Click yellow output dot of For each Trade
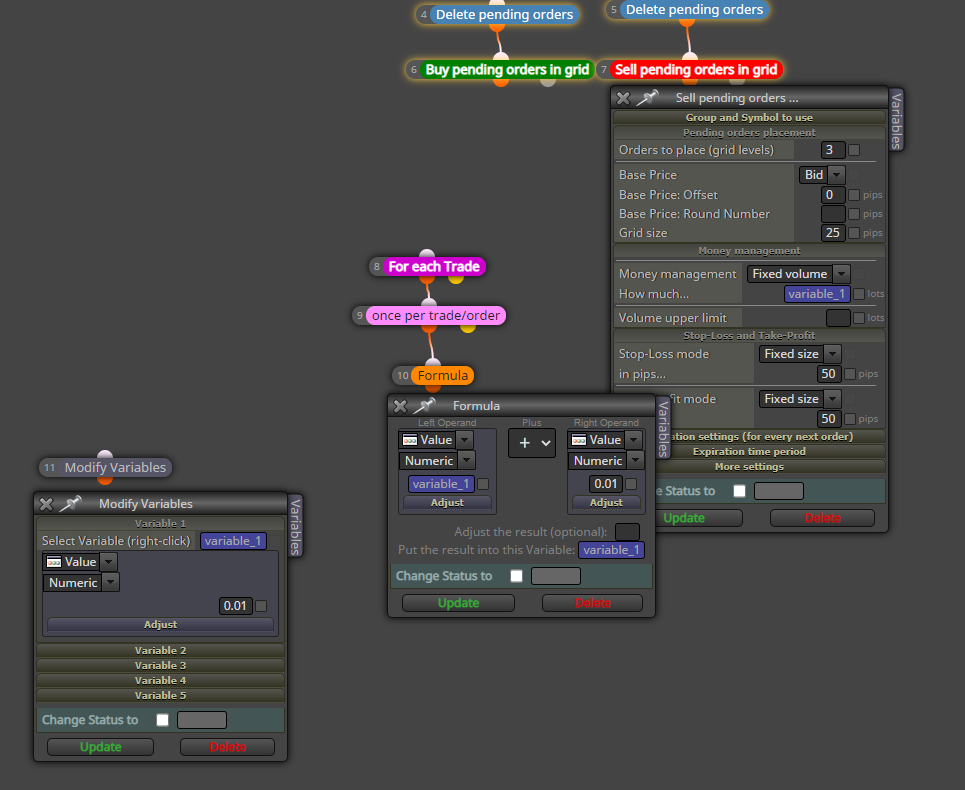Screen dimensions: 965x790 [x=456, y=278]
